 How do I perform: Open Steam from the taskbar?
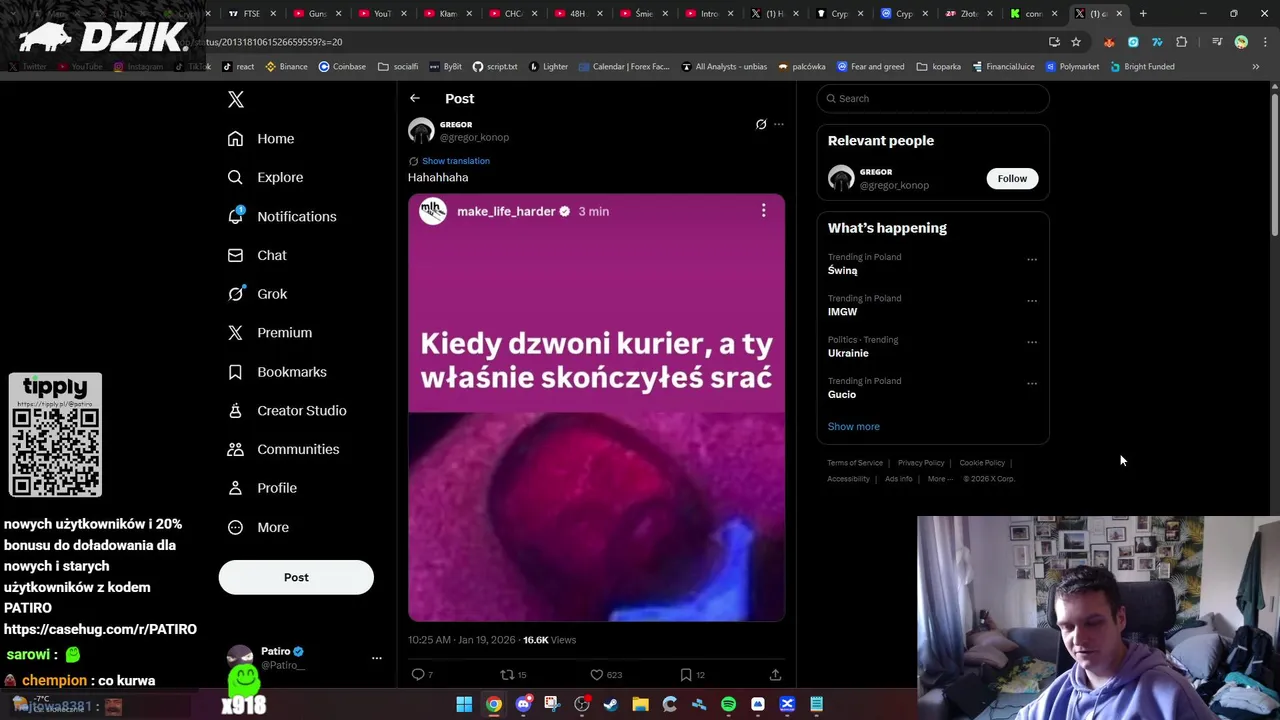611,705
